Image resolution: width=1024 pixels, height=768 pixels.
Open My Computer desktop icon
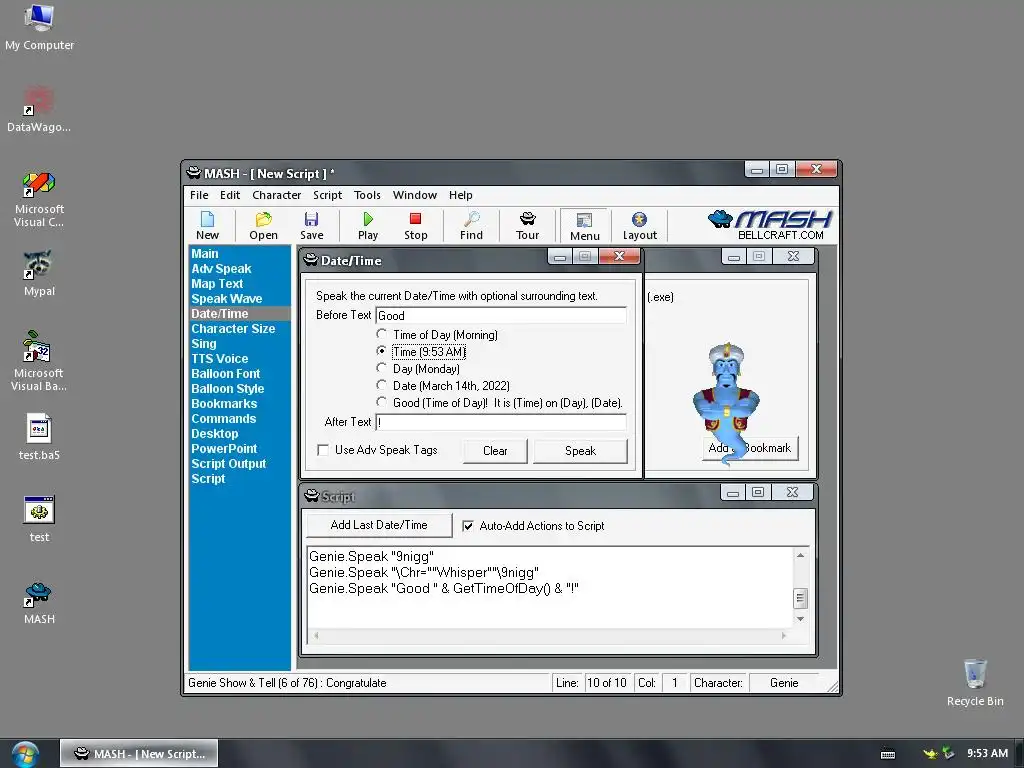click(x=39, y=27)
